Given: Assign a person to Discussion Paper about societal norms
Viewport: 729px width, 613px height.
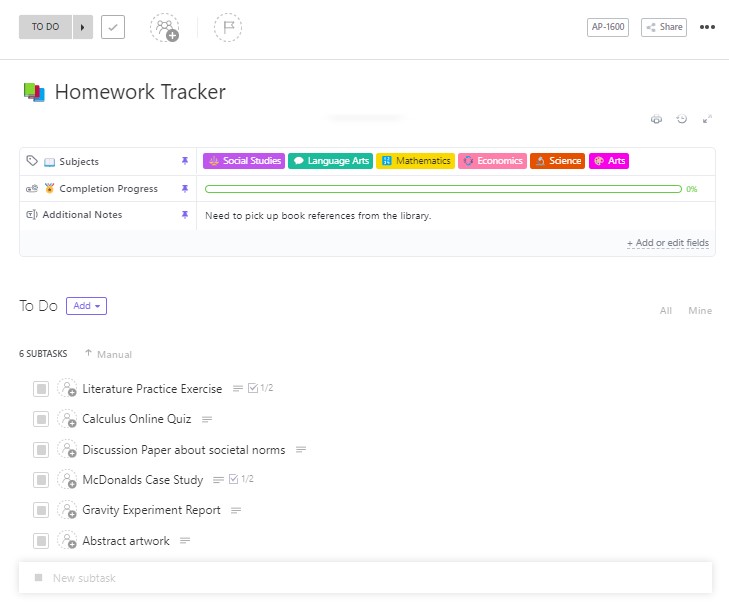Looking at the screenshot, I should click(x=68, y=450).
